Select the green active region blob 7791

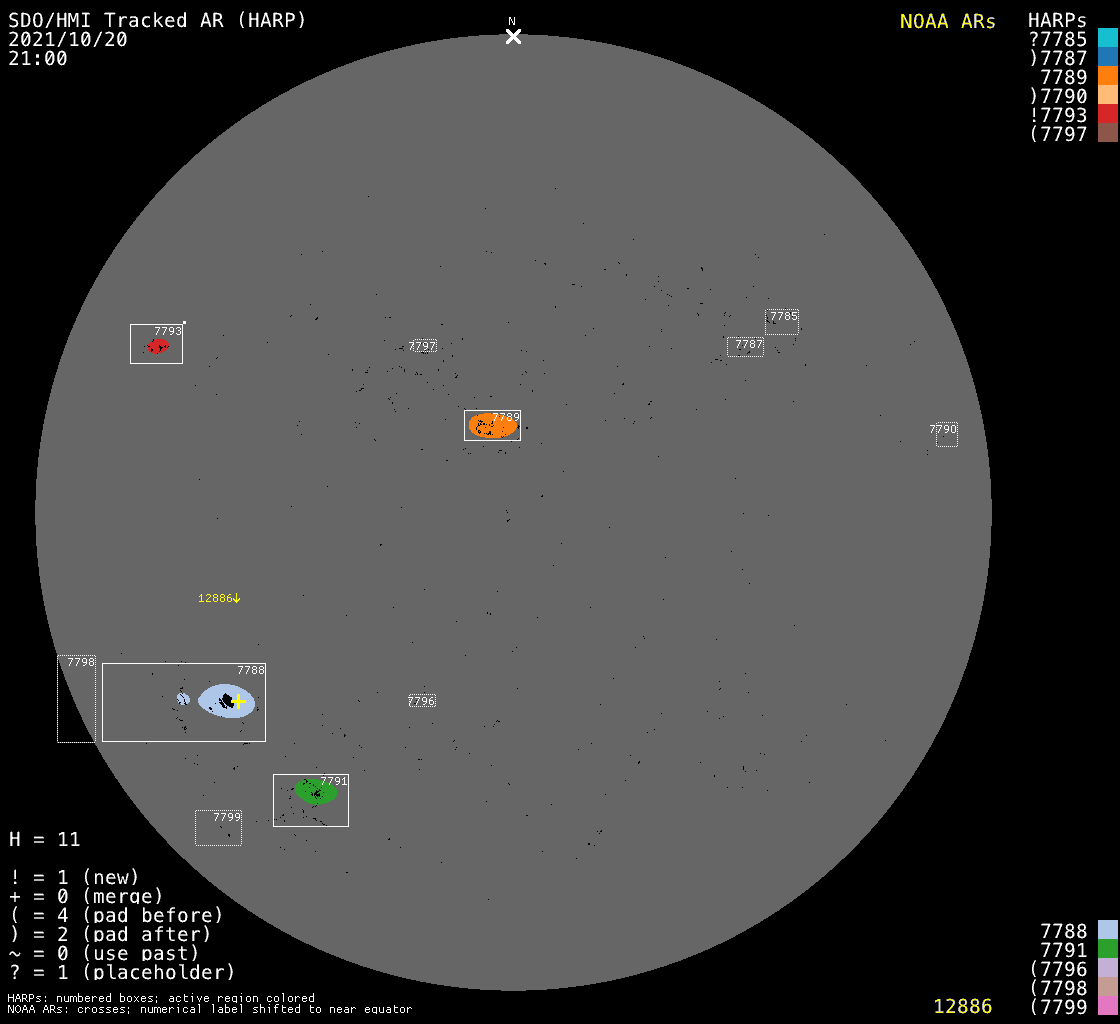click(x=316, y=792)
